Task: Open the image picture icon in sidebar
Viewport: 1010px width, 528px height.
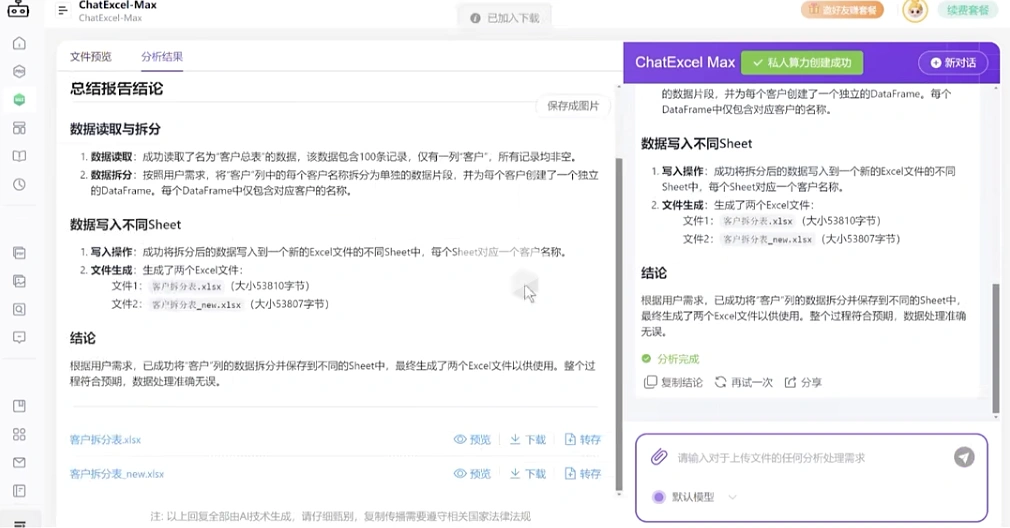Action: (x=19, y=281)
